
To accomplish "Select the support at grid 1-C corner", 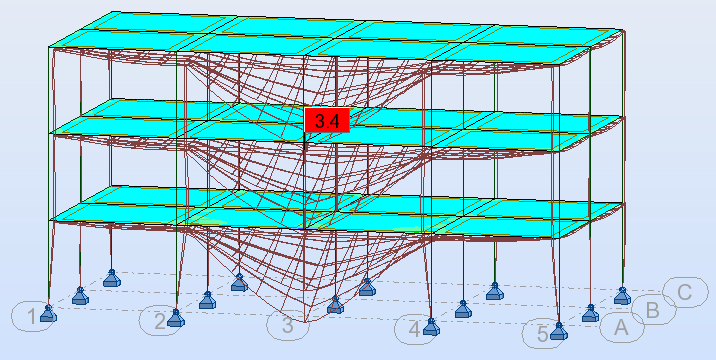I will 111,278.
